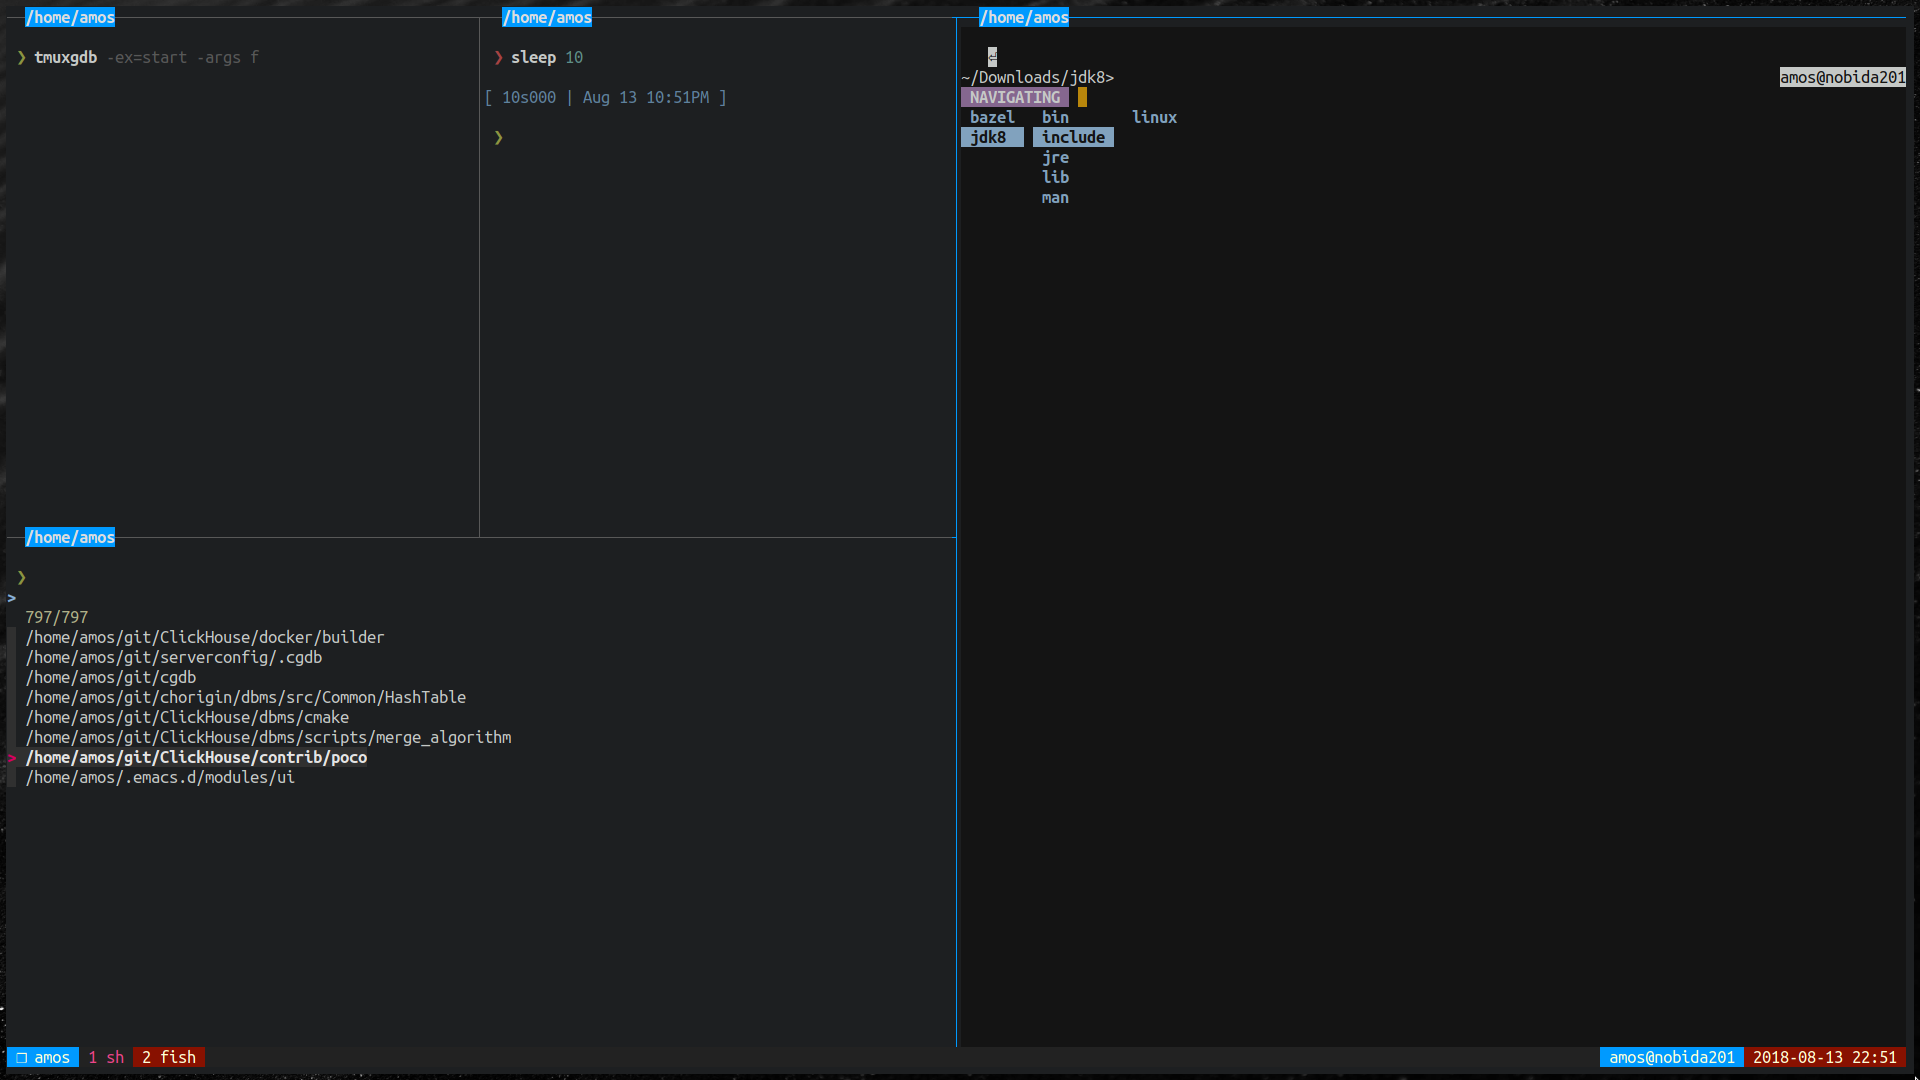Image resolution: width=1920 pixels, height=1080 pixels.
Task: Pick the /home/amos/git/cgdb path entry
Action: pos(111,677)
